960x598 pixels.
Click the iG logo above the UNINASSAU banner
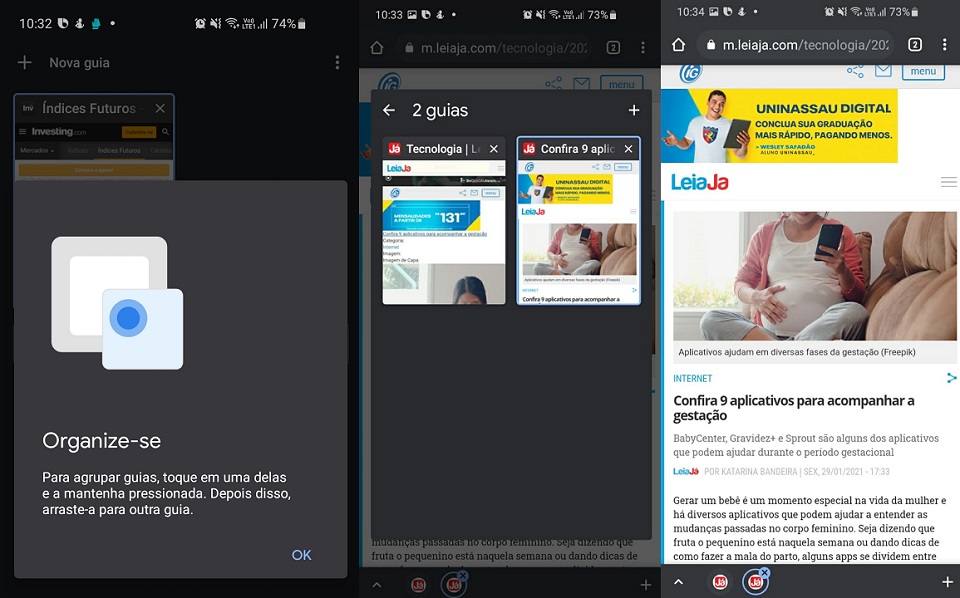click(x=690, y=73)
